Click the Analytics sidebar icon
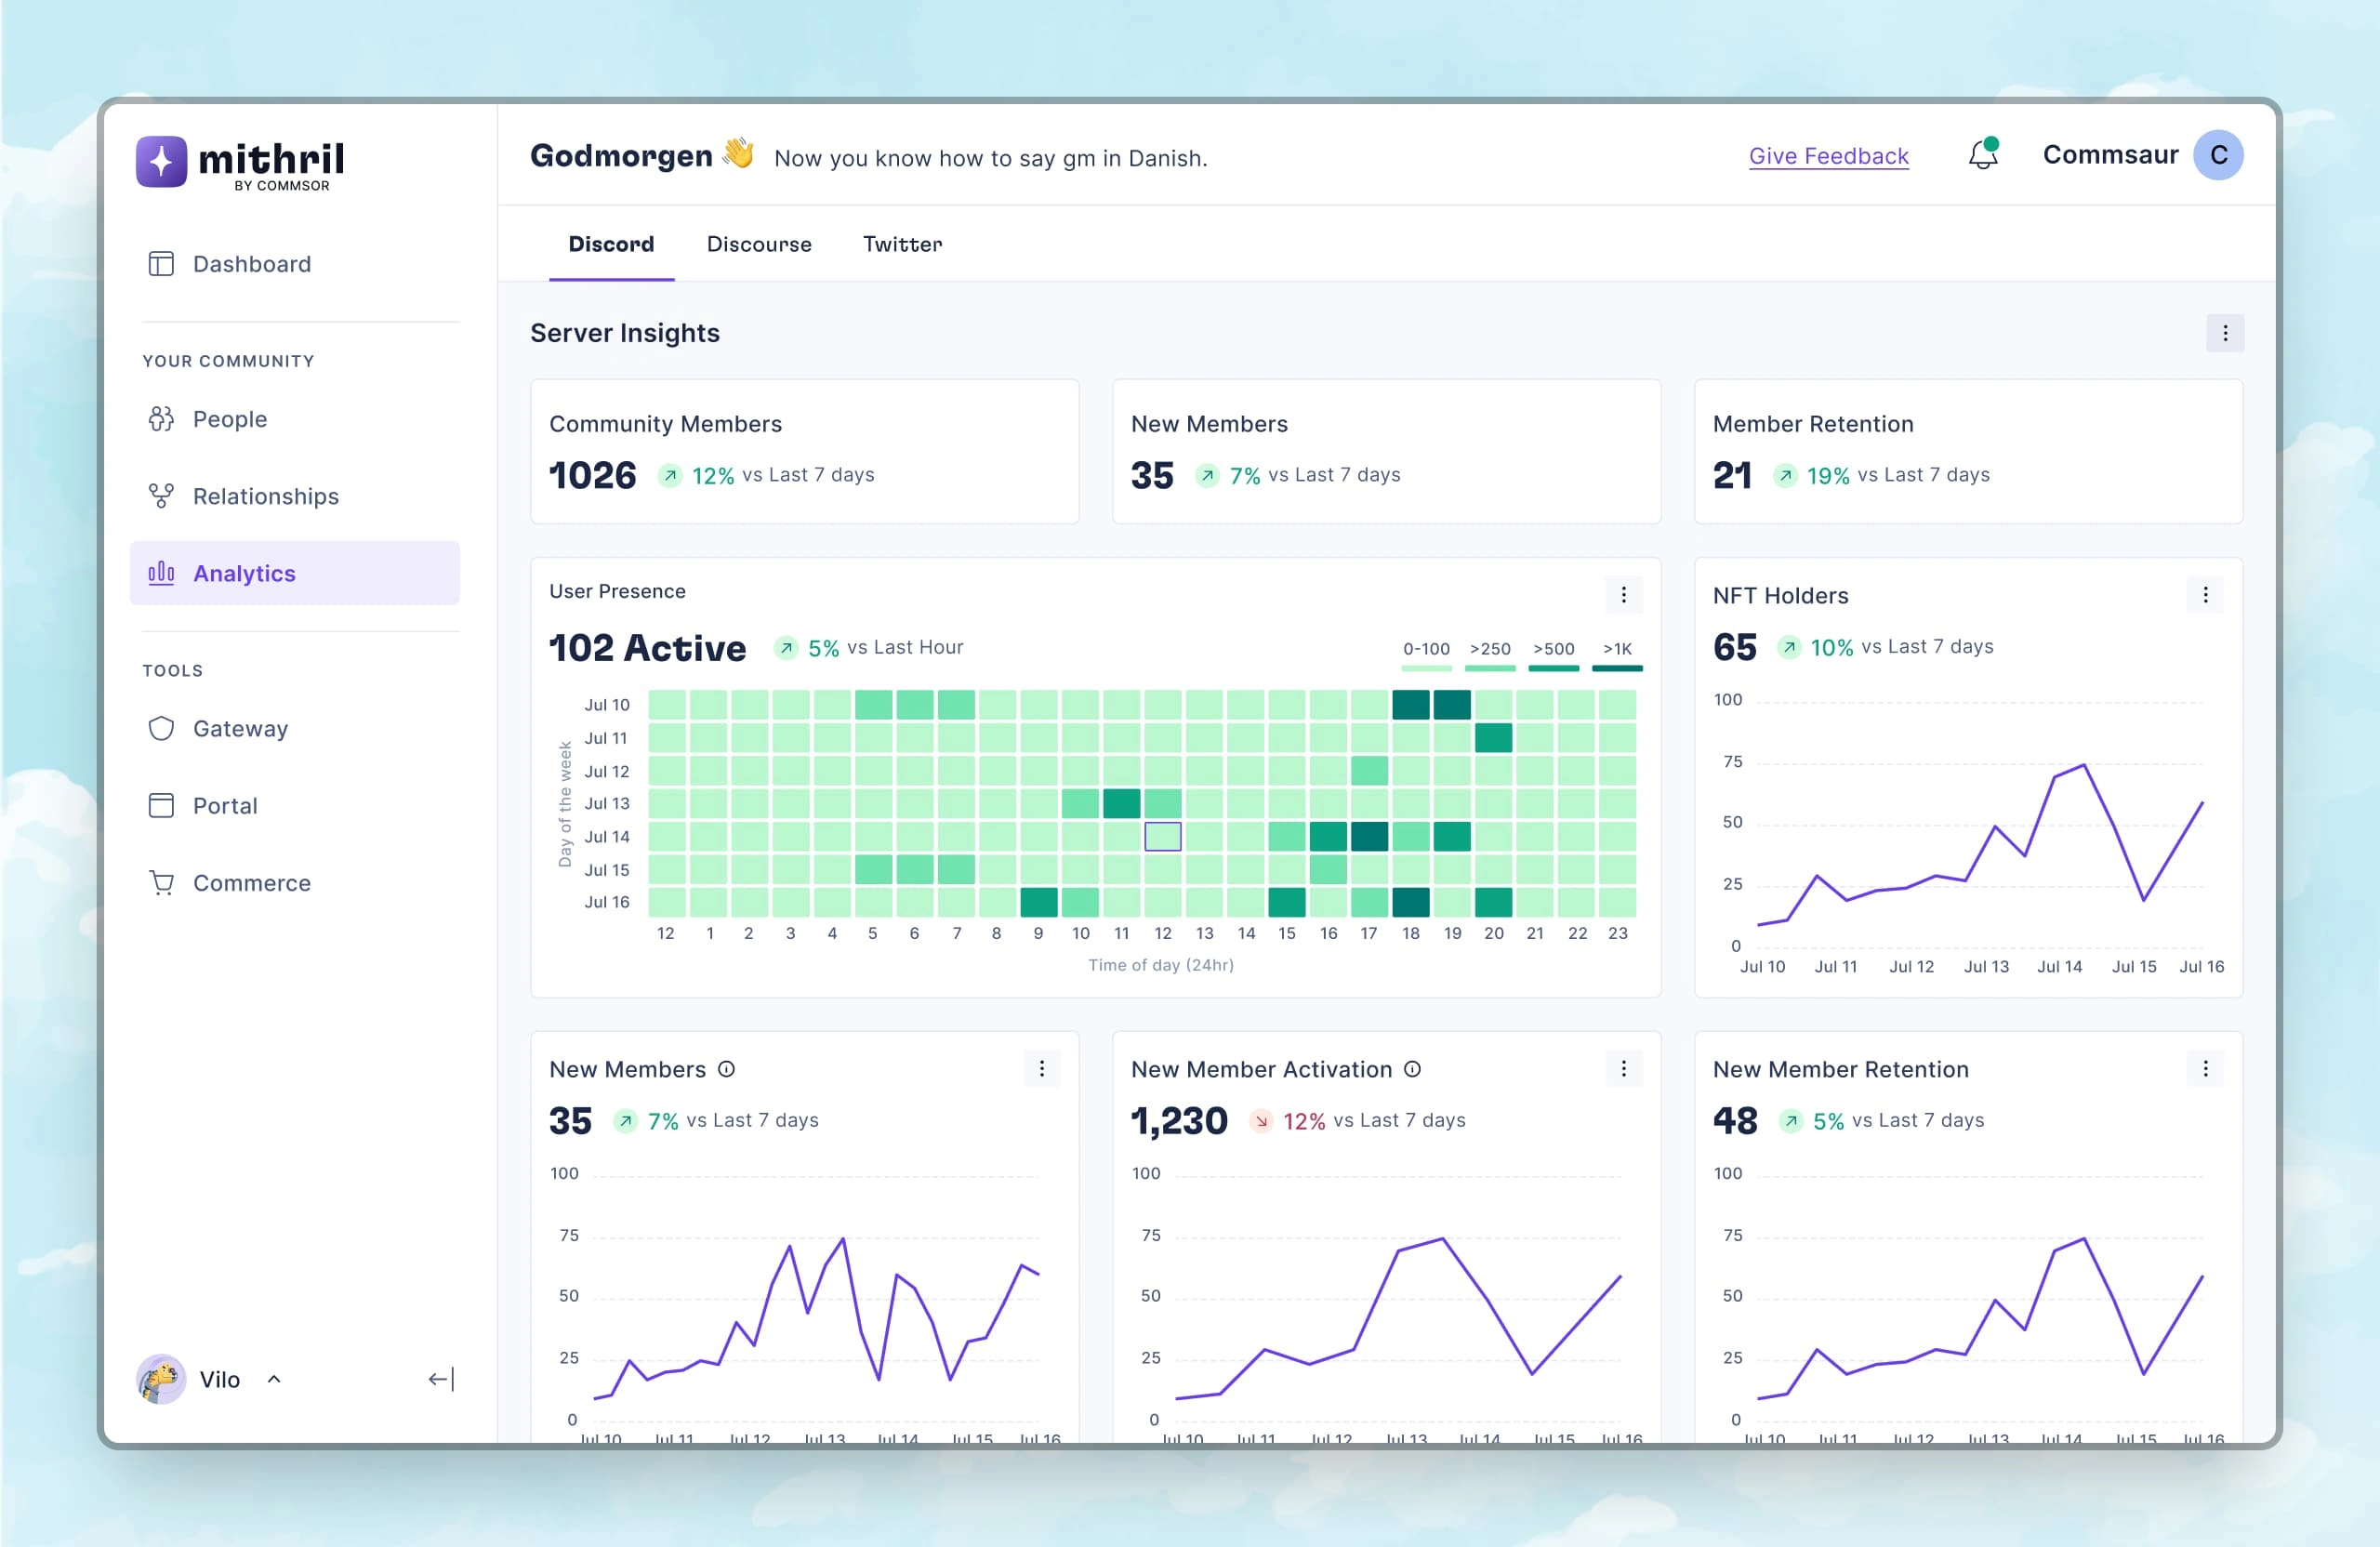This screenshot has width=2380, height=1547. pyautogui.click(x=163, y=571)
